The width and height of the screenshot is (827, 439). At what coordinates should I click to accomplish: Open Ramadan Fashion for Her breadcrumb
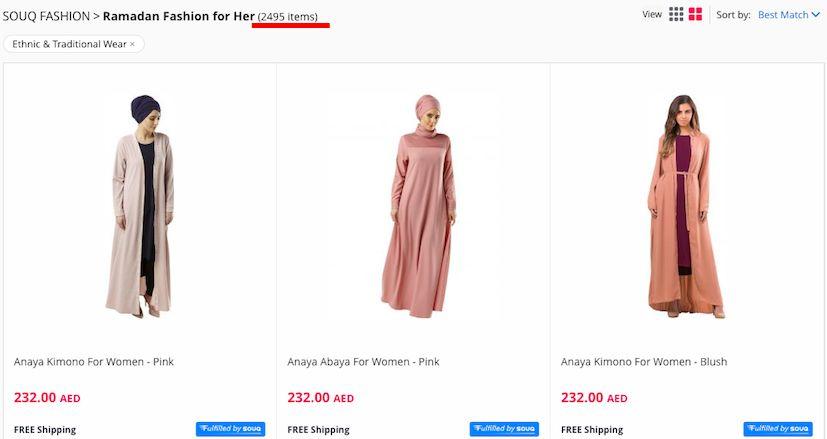click(x=178, y=17)
